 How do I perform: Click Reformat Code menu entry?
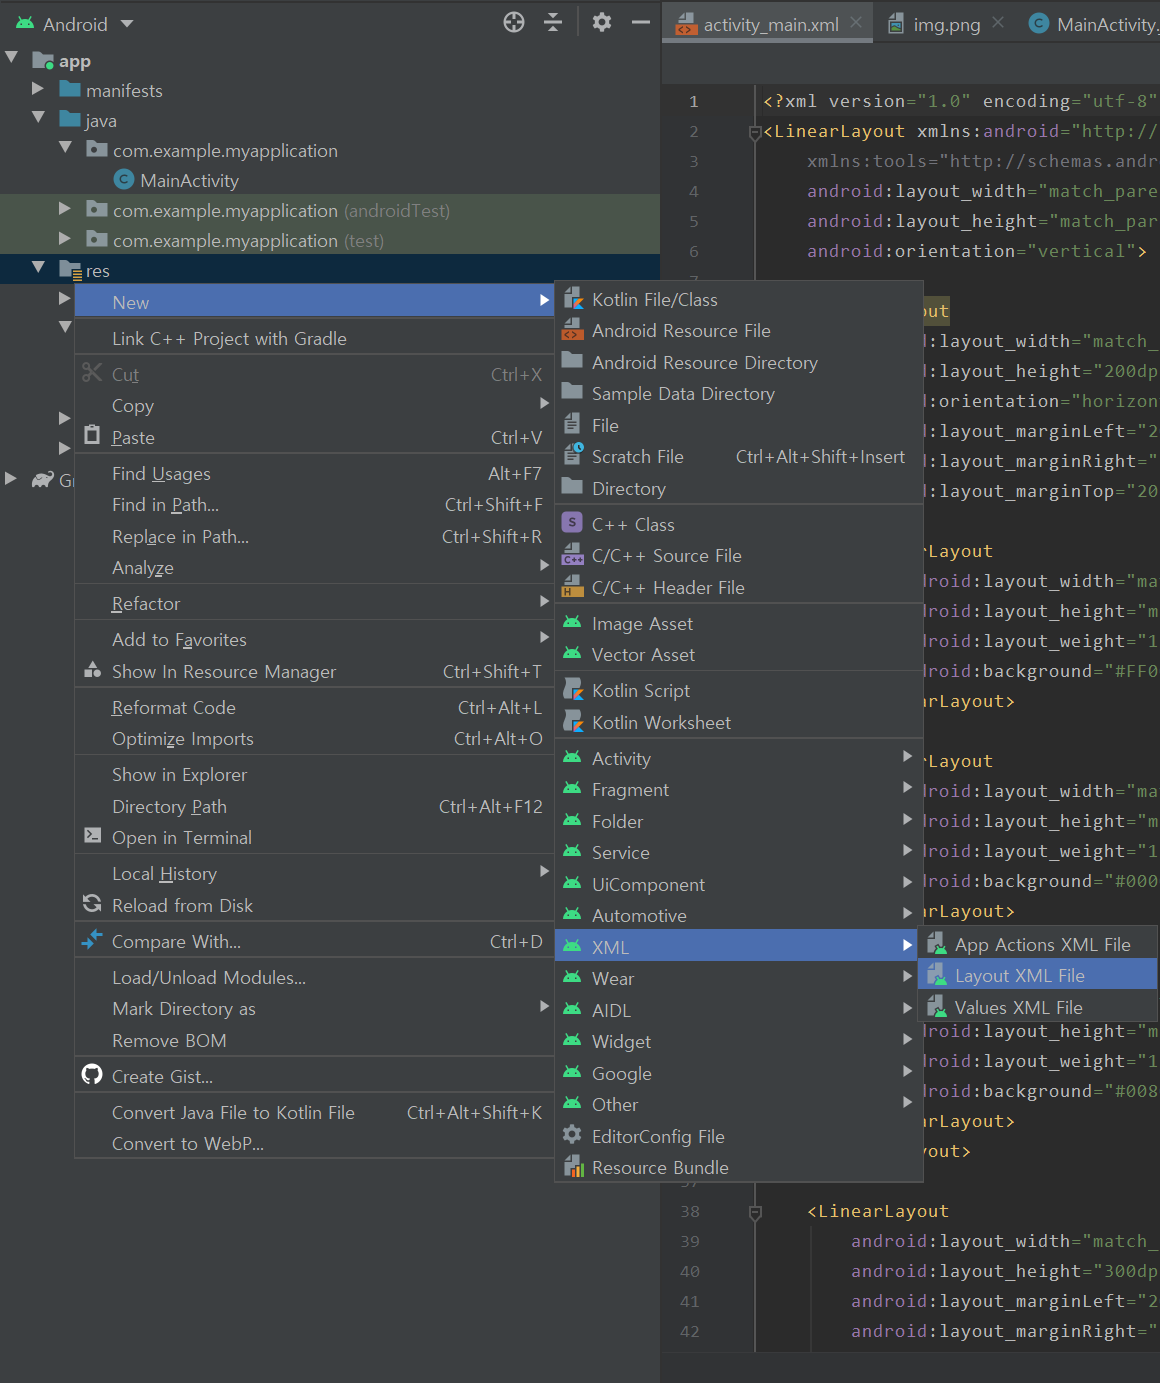click(314, 708)
